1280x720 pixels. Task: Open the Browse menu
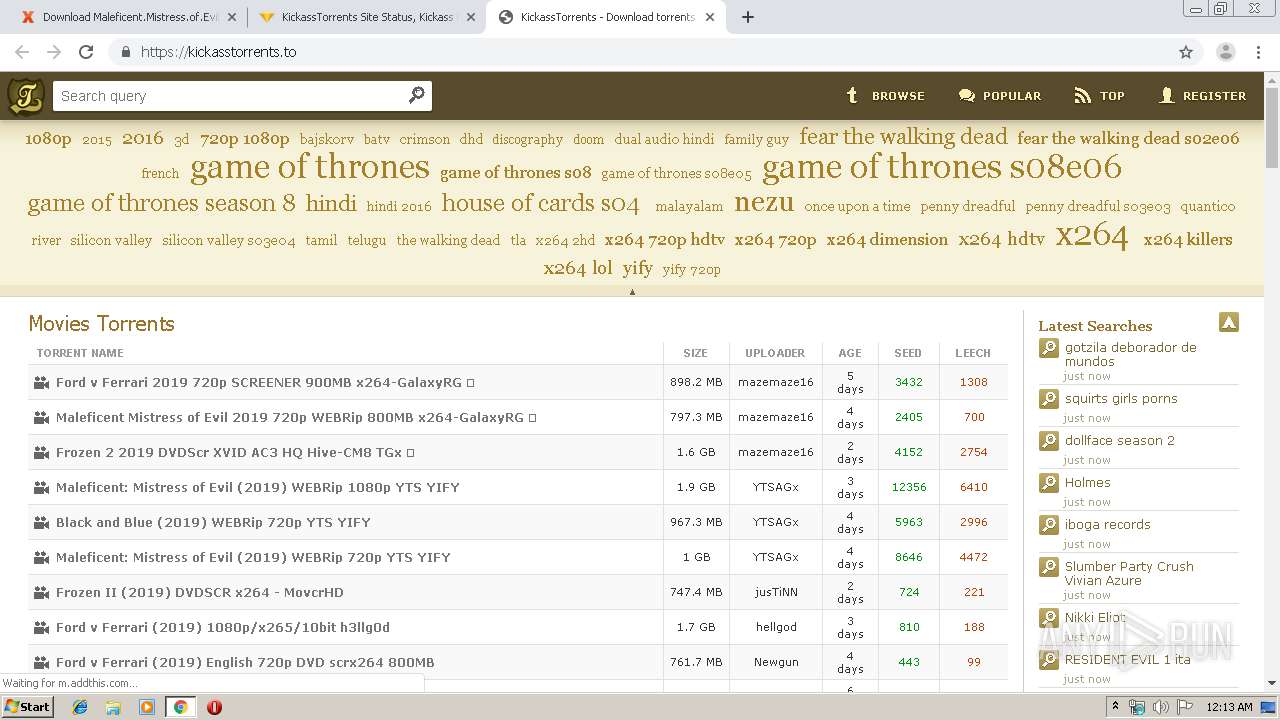[x=885, y=96]
